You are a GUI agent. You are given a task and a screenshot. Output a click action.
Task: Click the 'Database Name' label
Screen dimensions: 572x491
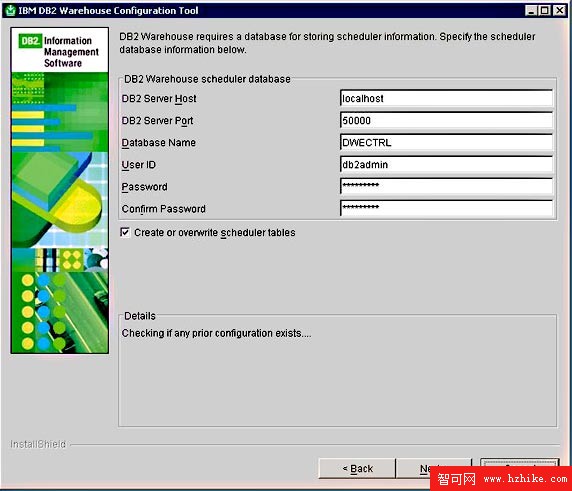159,143
